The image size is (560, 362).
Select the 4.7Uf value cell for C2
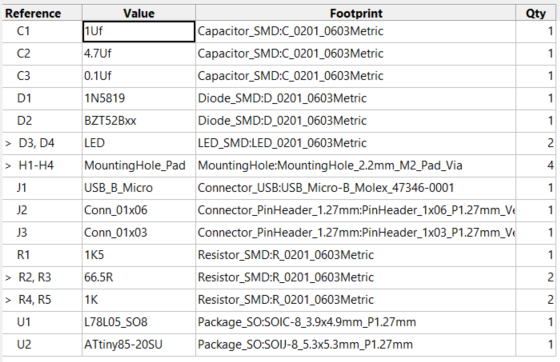[139, 54]
